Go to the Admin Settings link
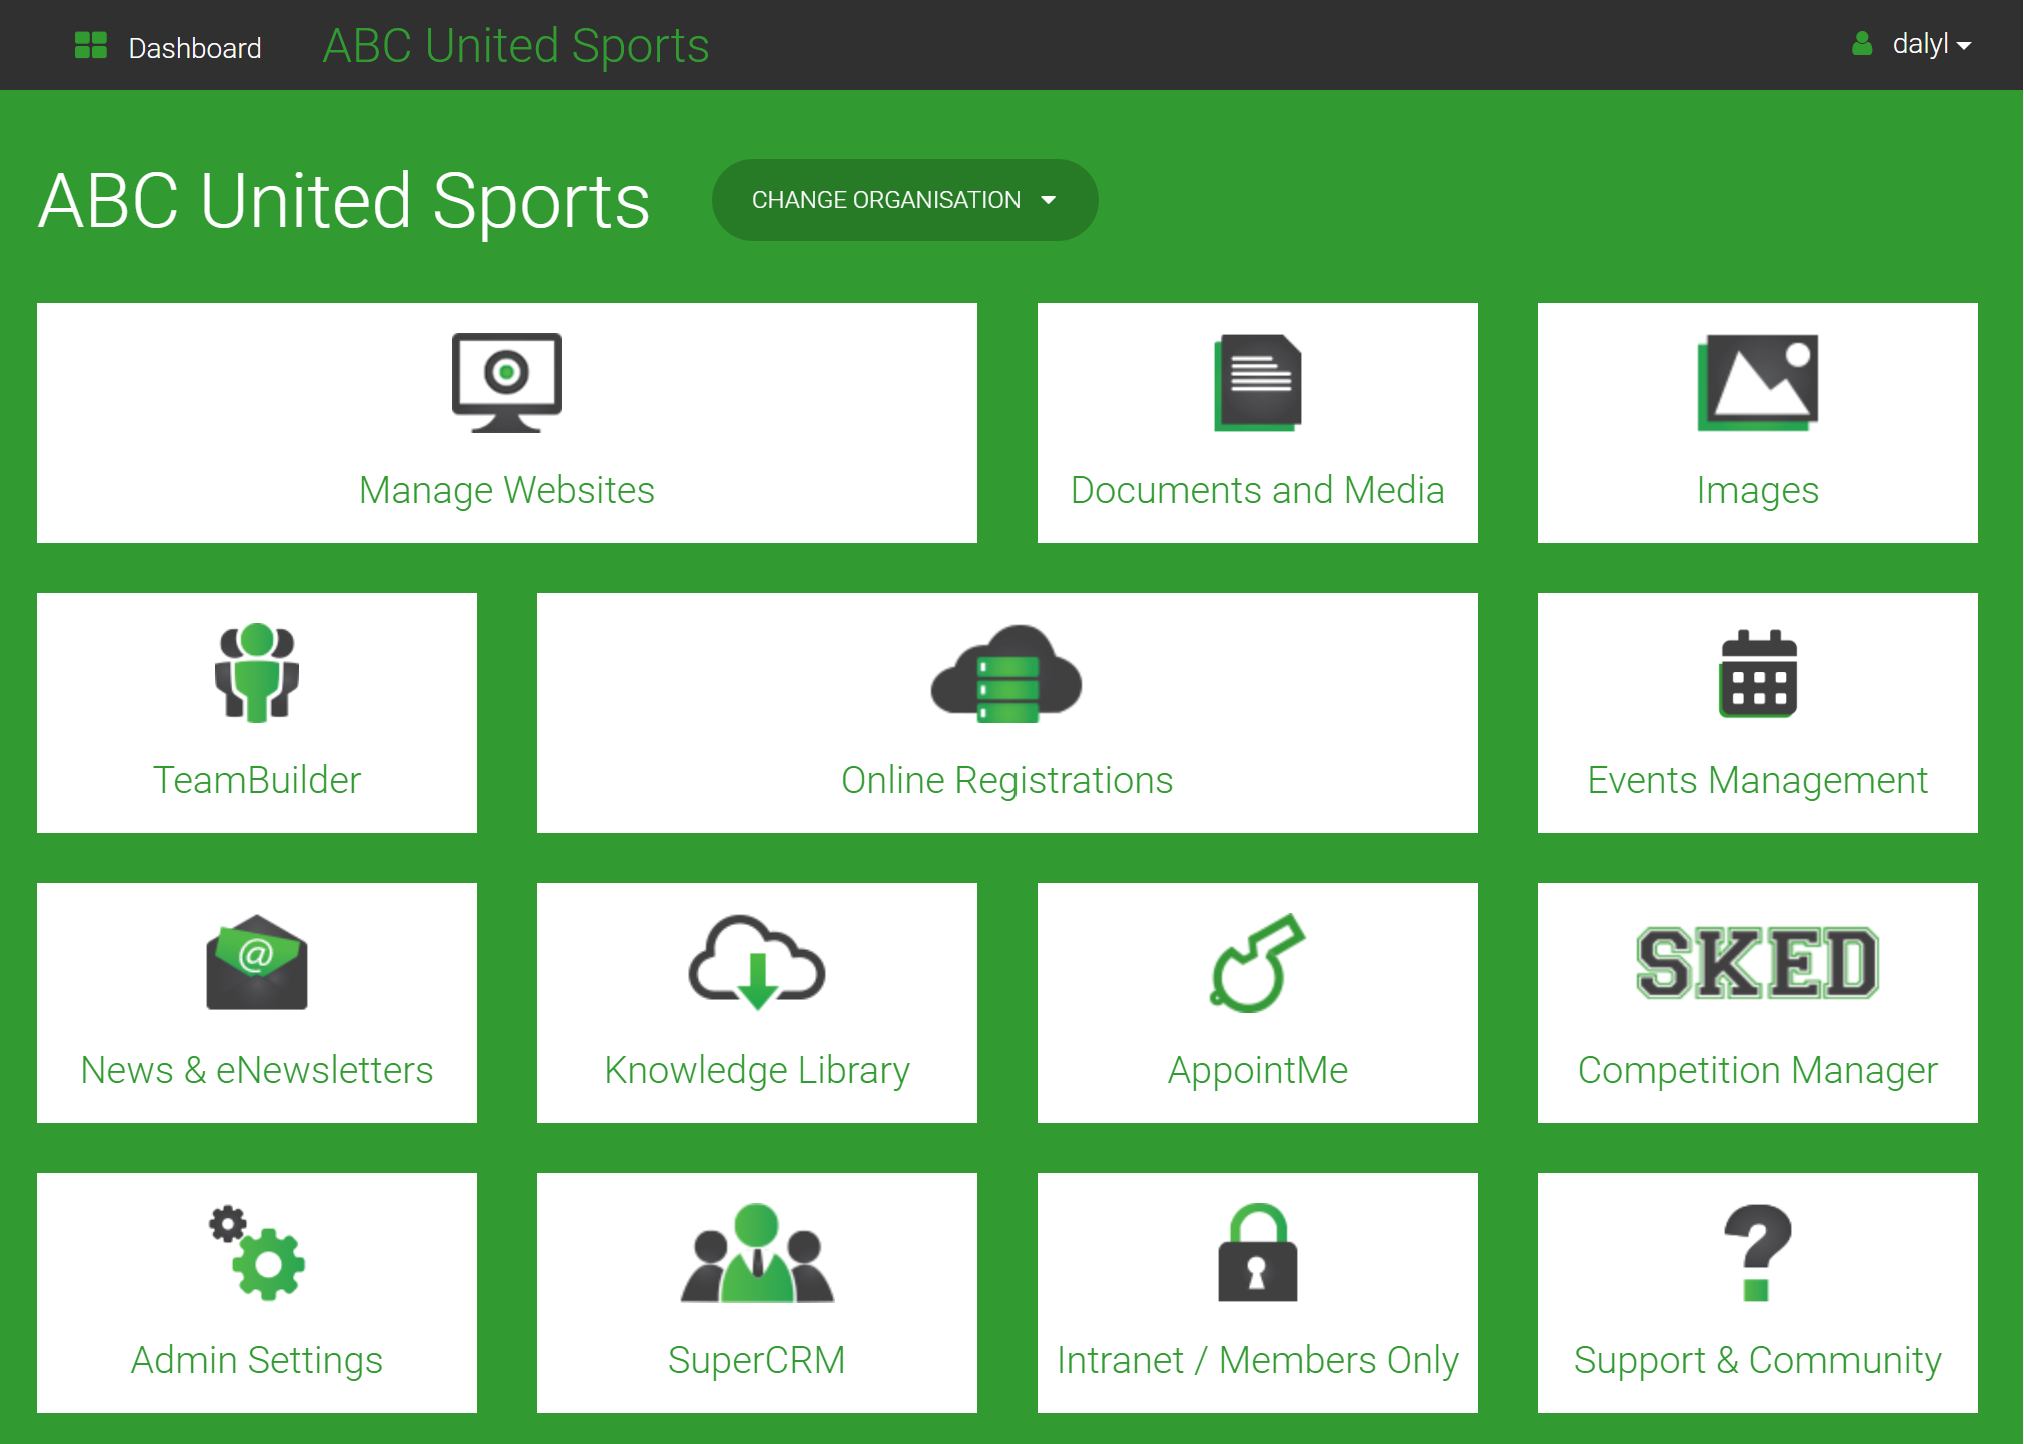Viewport: 2024px width, 1444px height. point(257,1360)
